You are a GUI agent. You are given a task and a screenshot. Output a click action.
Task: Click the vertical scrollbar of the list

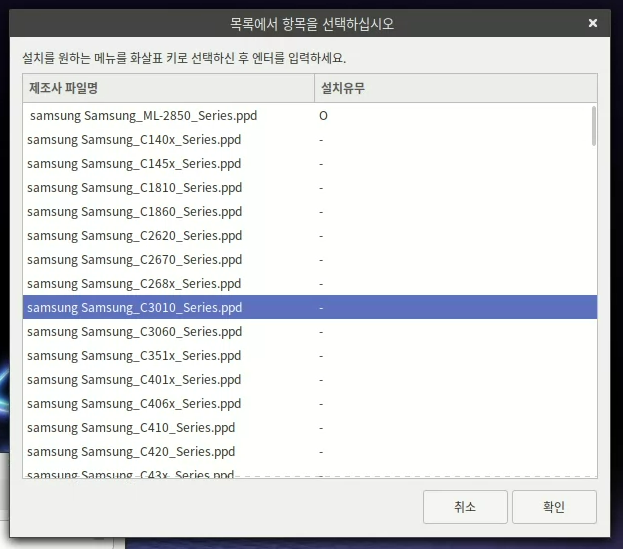click(x=594, y=126)
